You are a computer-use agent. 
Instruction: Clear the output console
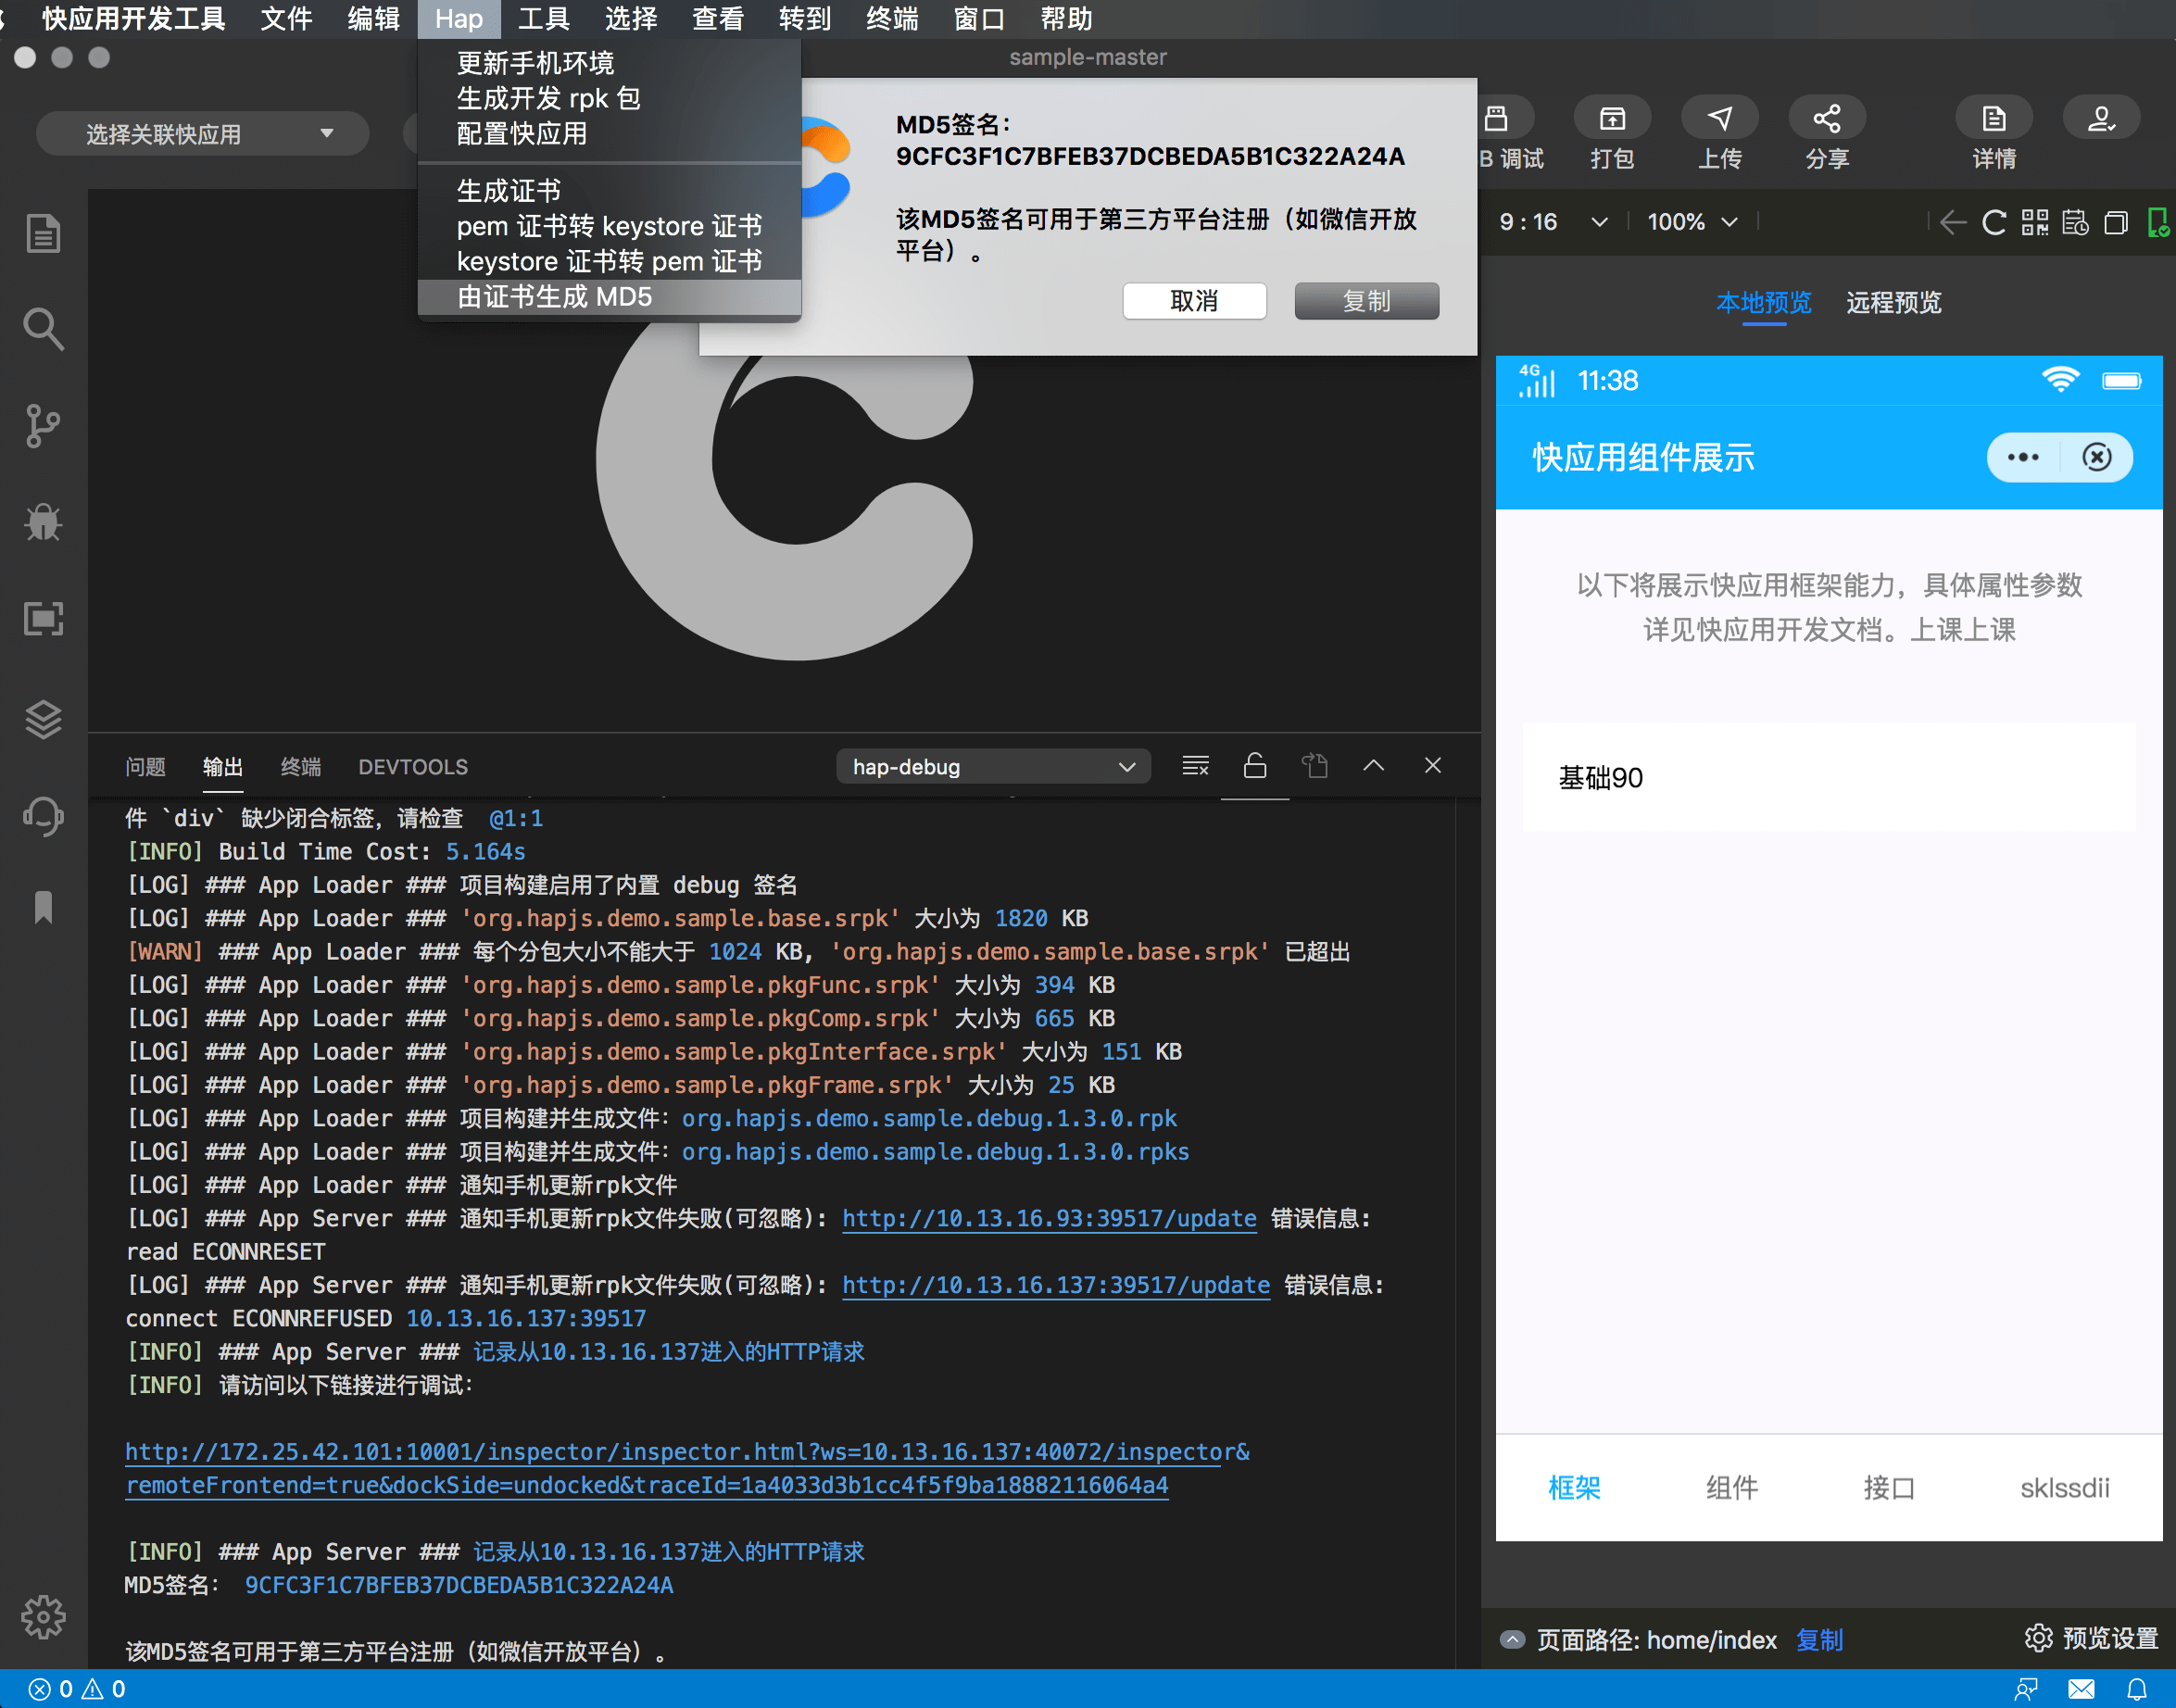tap(1196, 765)
